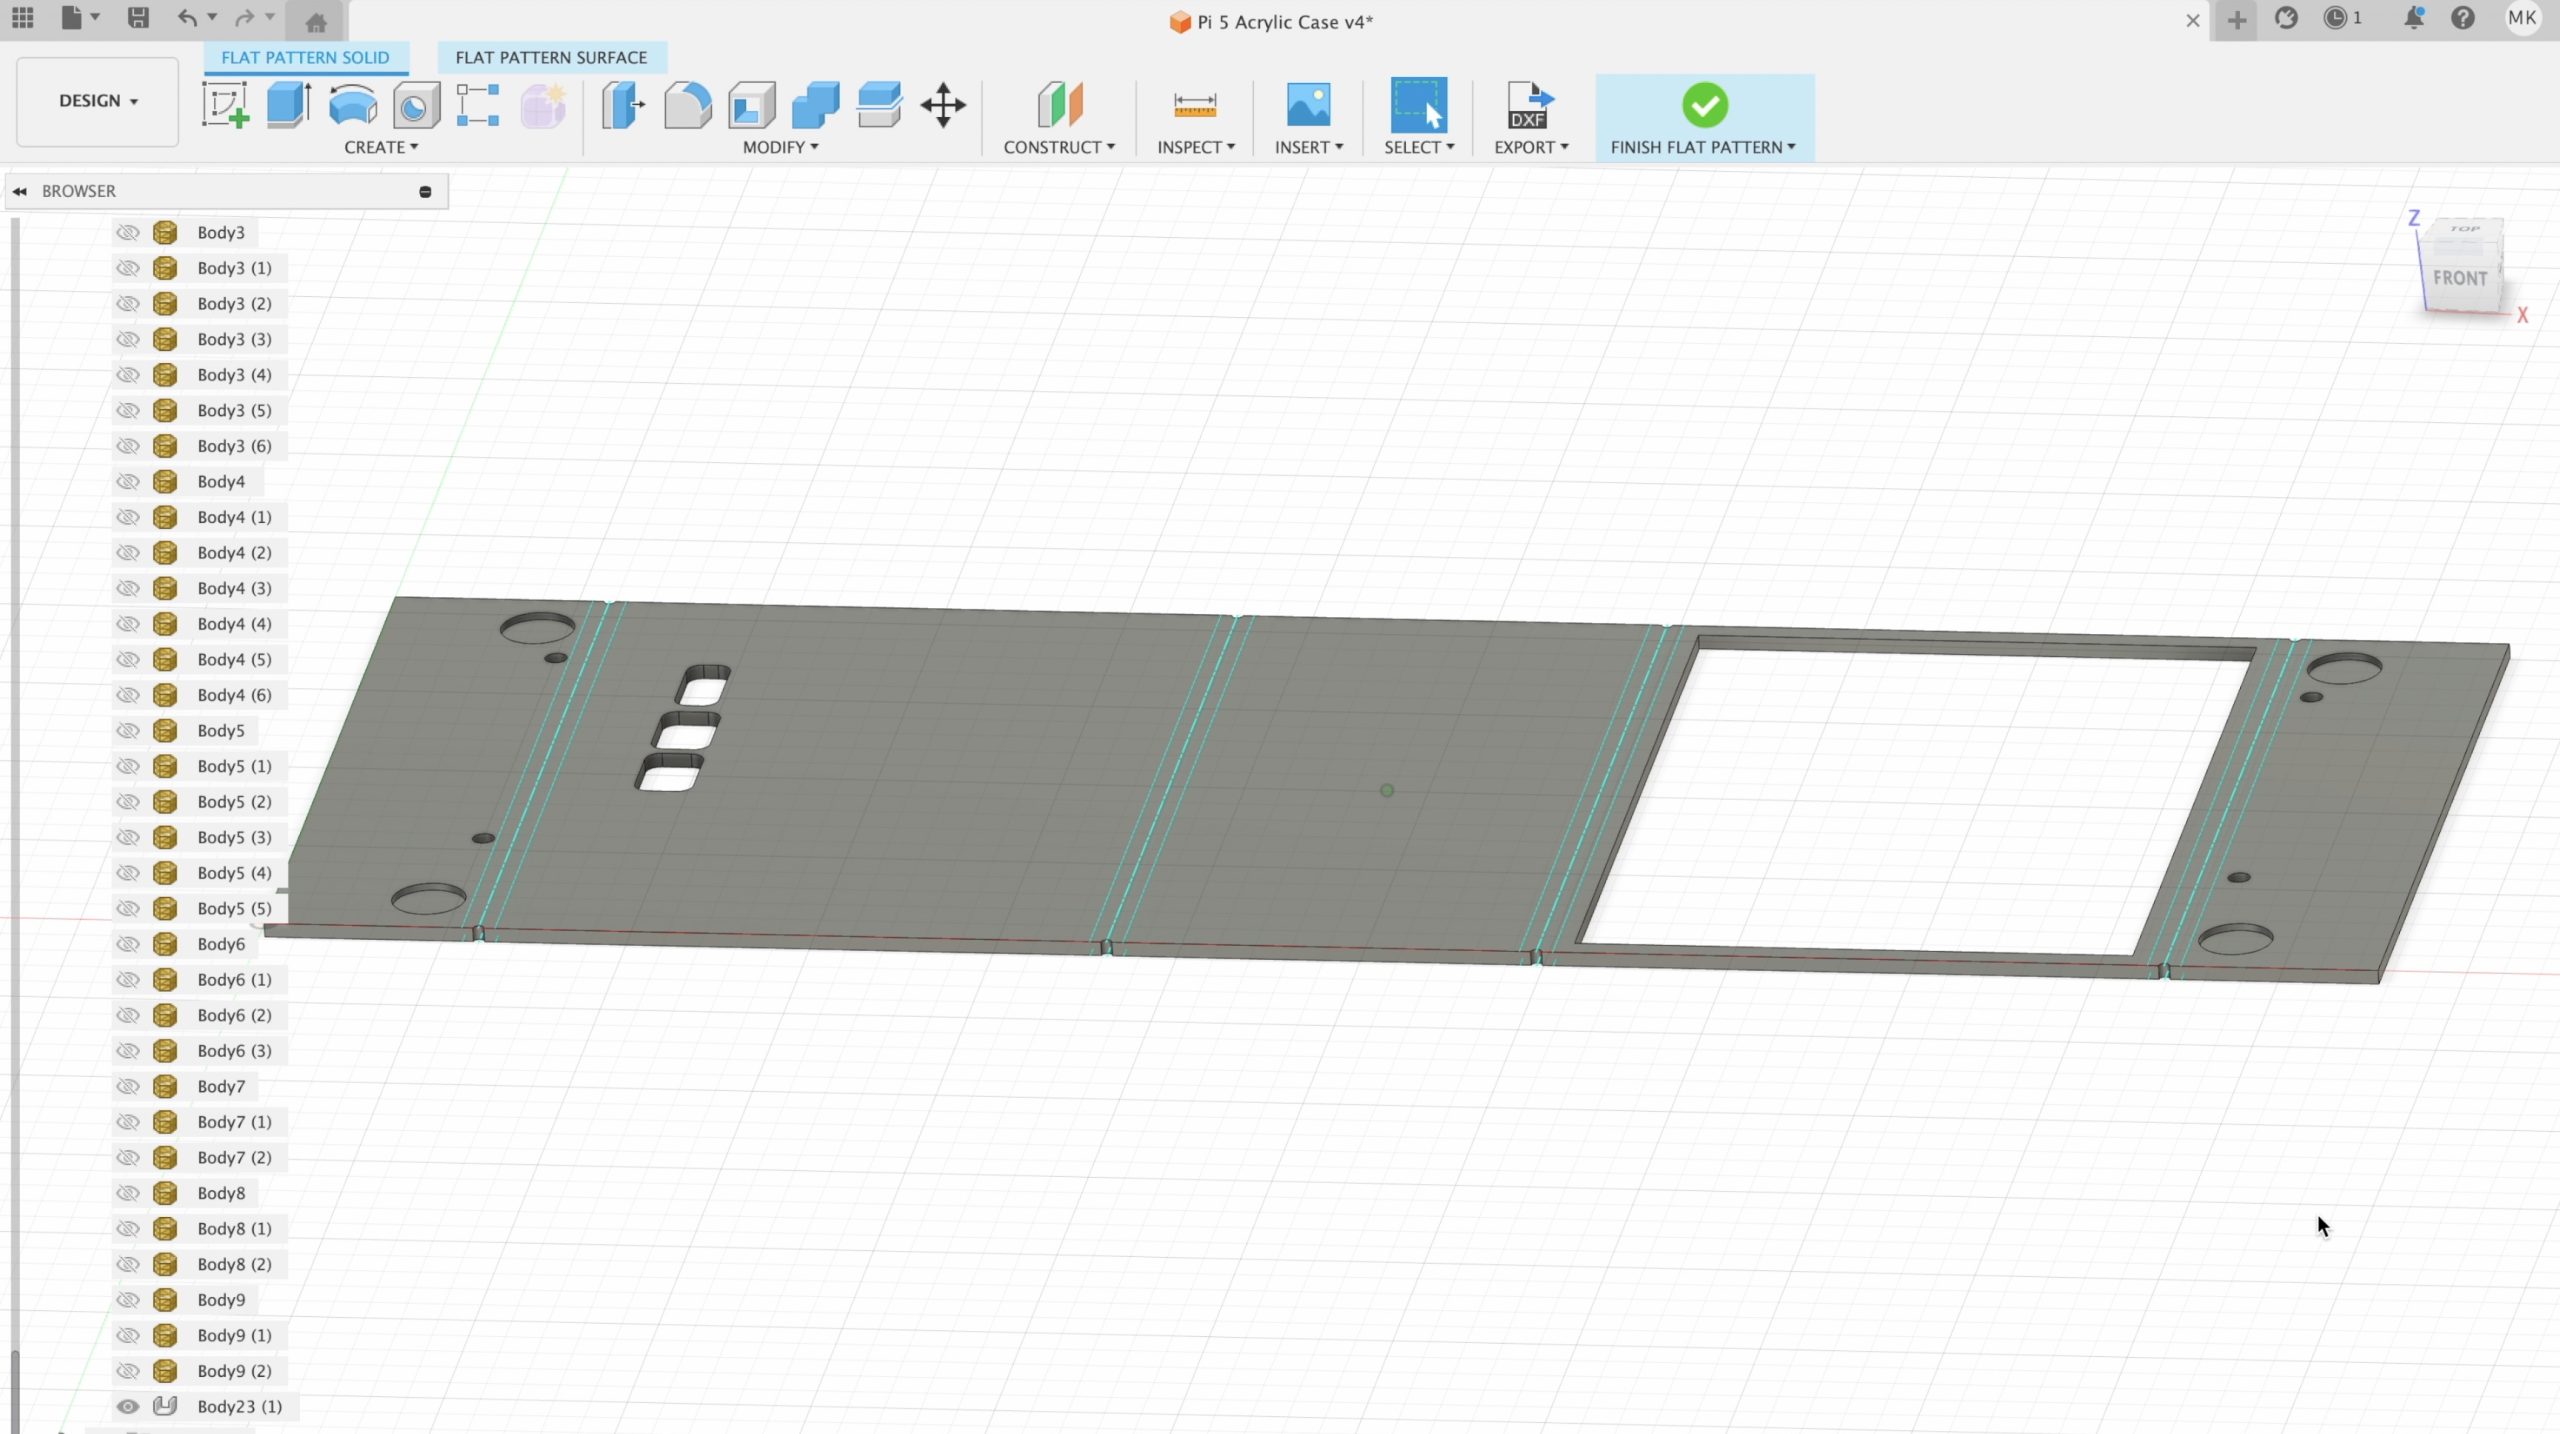This screenshot has width=2560, height=1434.
Task: Open the DESIGN workspace dropdown
Action: pyautogui.click(x=98, y=101)
